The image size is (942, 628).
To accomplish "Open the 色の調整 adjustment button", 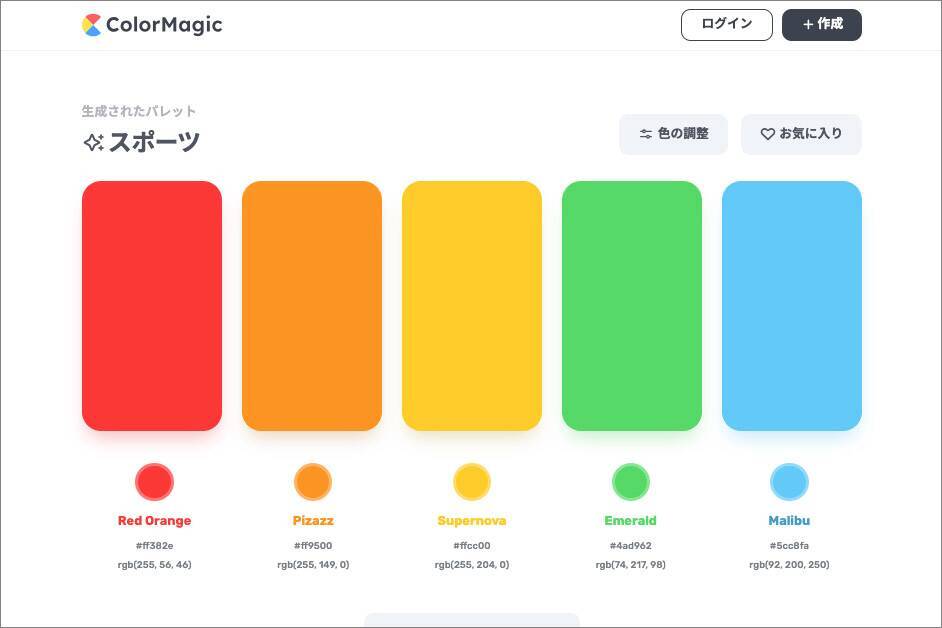I will 673,134.
